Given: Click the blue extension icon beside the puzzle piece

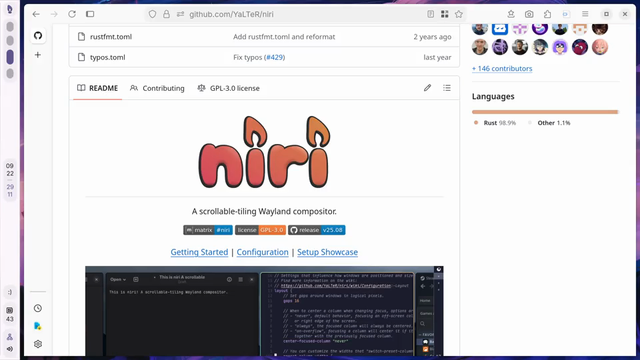Looking at the screenshot, I should tap(566, 14).
